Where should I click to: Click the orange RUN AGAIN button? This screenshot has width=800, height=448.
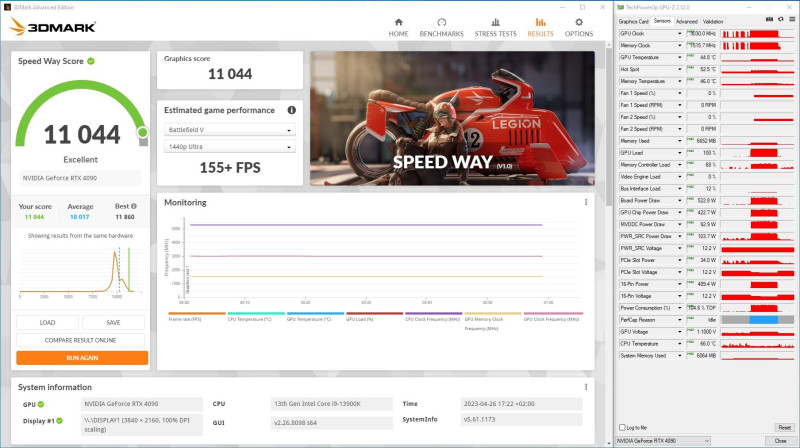tap(82, 358)
